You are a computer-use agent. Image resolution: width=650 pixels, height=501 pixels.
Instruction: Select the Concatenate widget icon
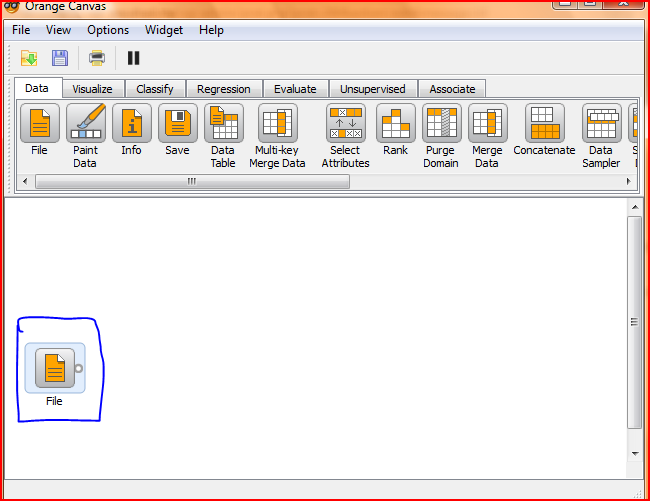tap(545, 123)
